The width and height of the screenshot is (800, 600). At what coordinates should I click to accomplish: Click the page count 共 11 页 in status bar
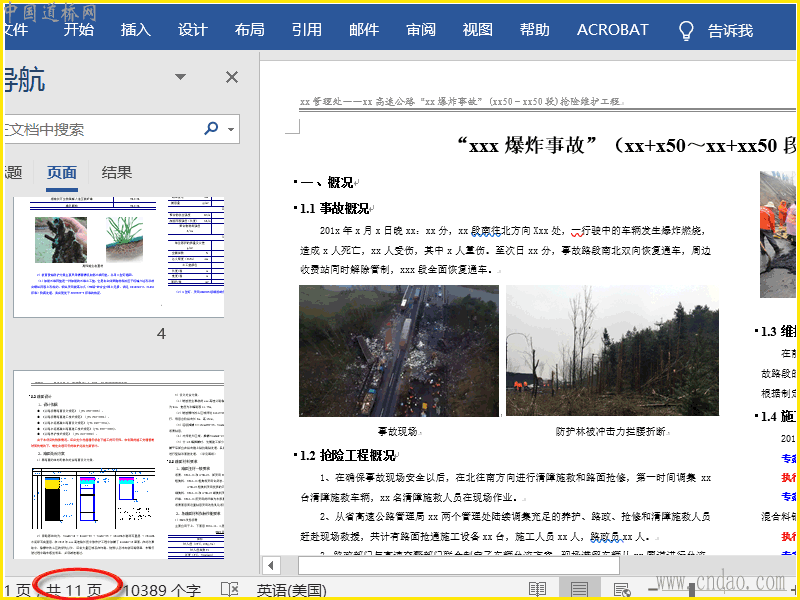74,590
